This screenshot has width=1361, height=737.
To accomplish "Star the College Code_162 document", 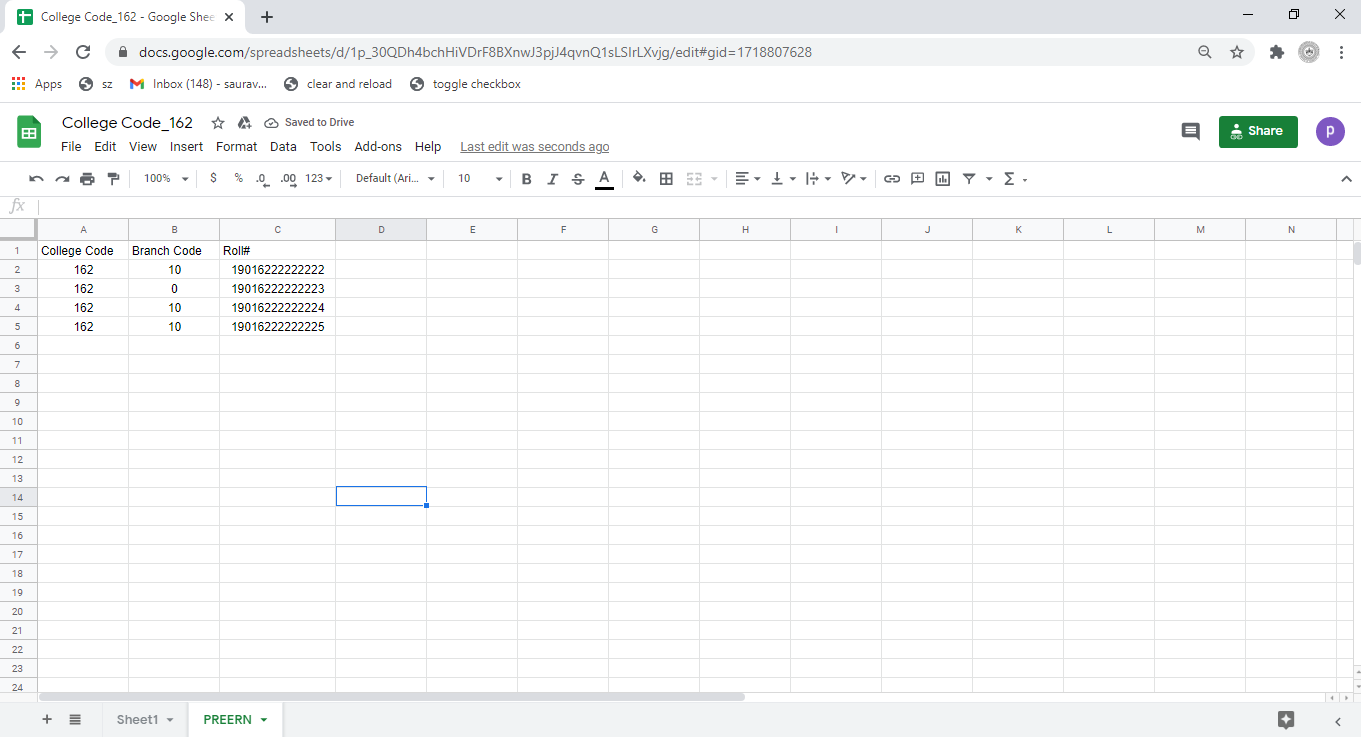I will pyautogui.click(x=218, y=123).
